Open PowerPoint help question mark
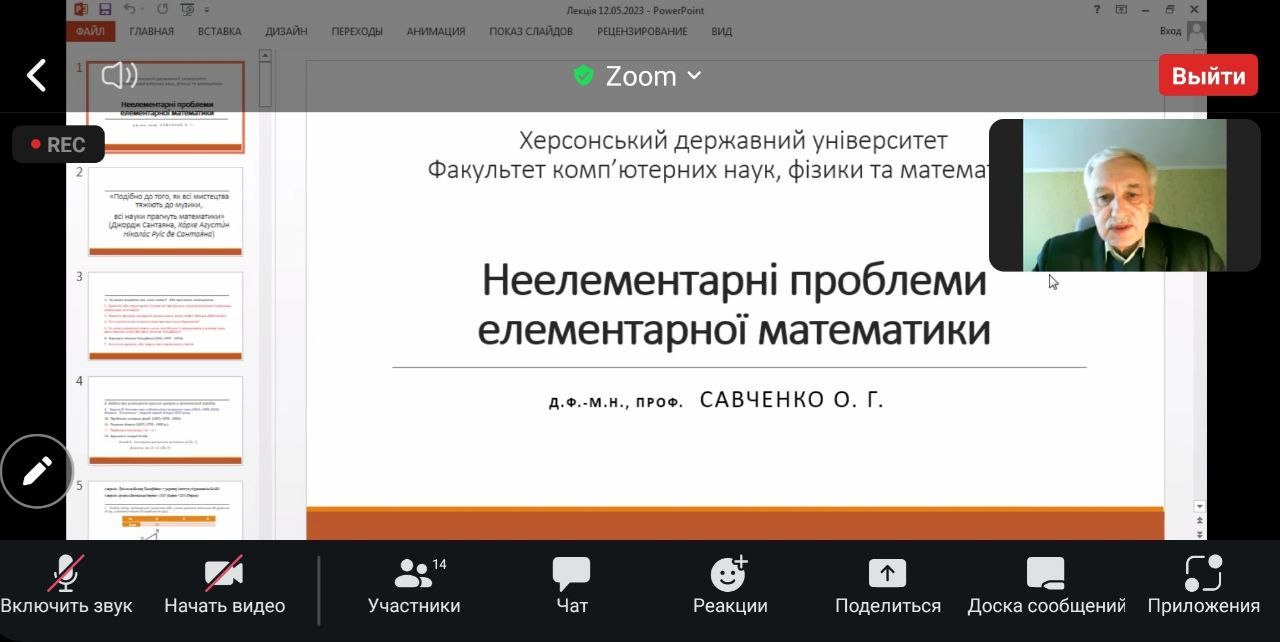The width and height of the screenshot is (1280, 642). (1097, 10)
